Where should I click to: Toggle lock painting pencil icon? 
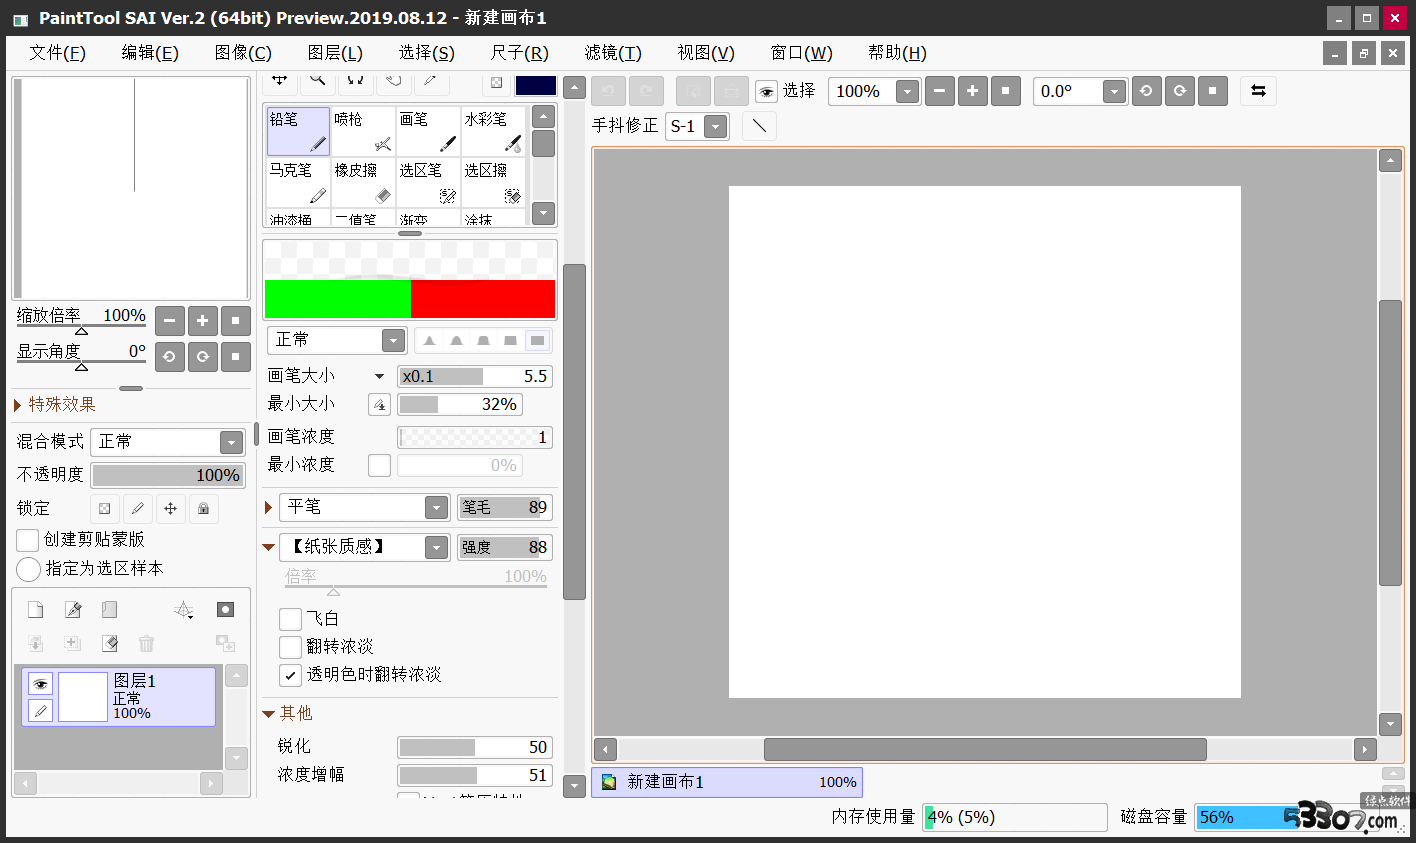tap(138, 508)
